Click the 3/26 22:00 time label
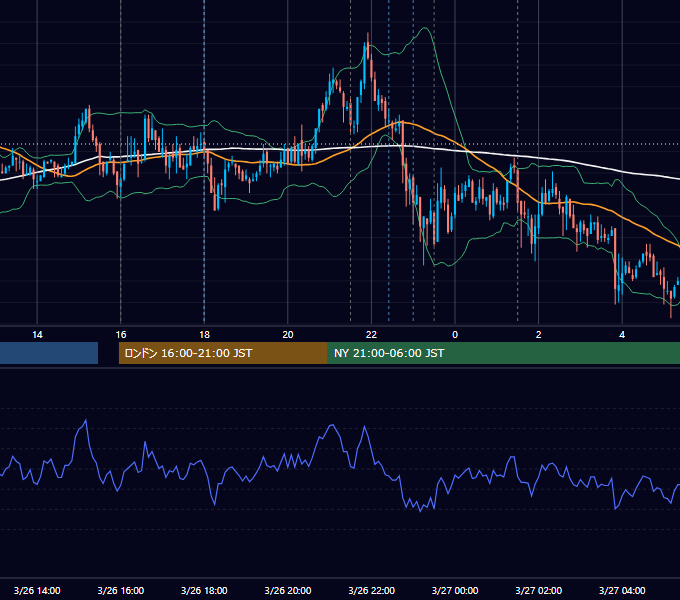680x600 pixels. (372, 590)
